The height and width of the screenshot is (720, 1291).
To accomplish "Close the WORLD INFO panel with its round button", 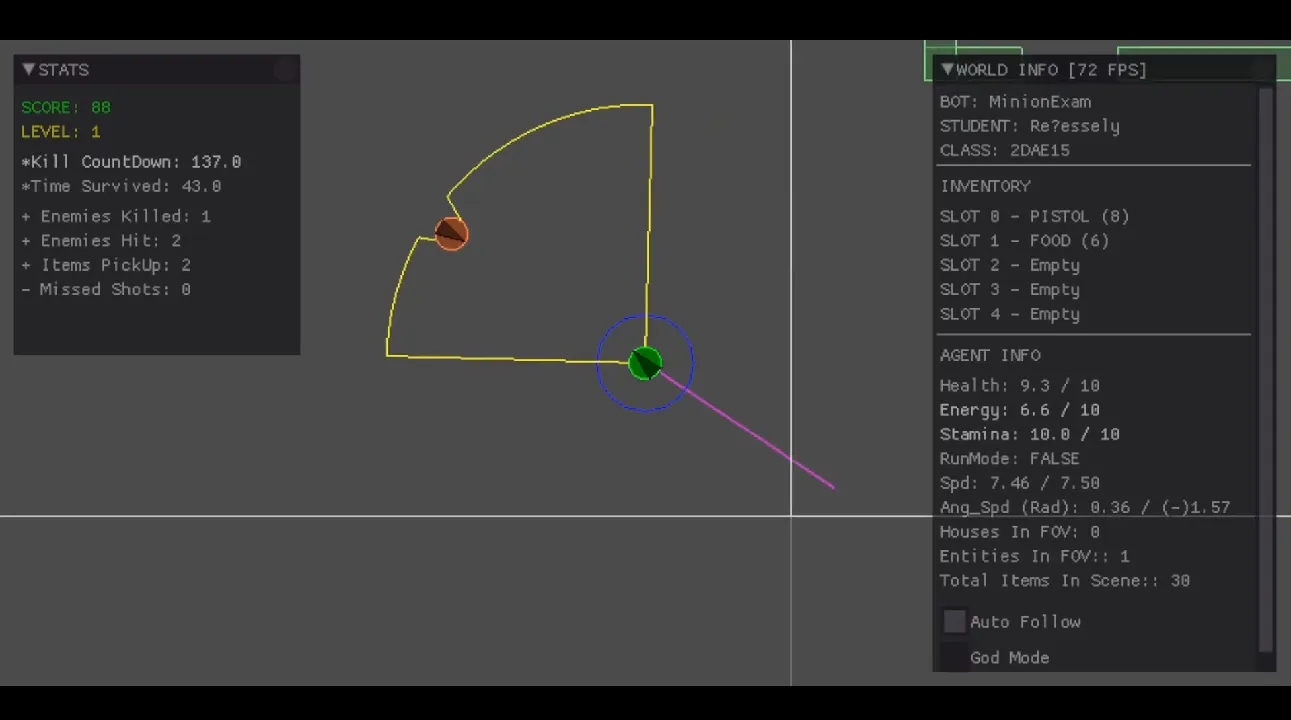I will [1262, 69].
